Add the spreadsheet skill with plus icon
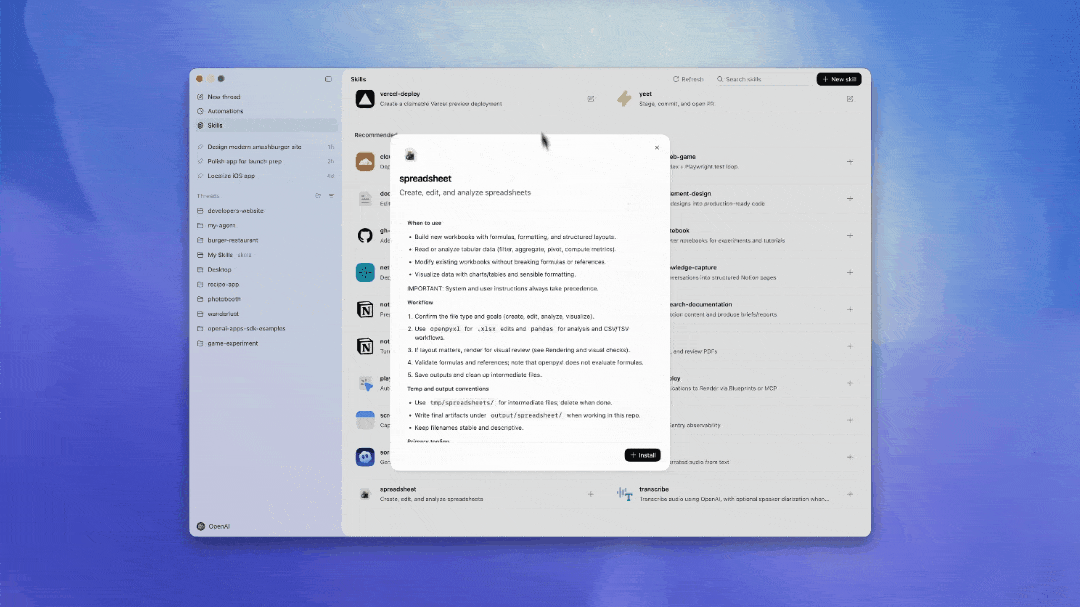The height and width of the screenshot is (607, 1080). 591,494
